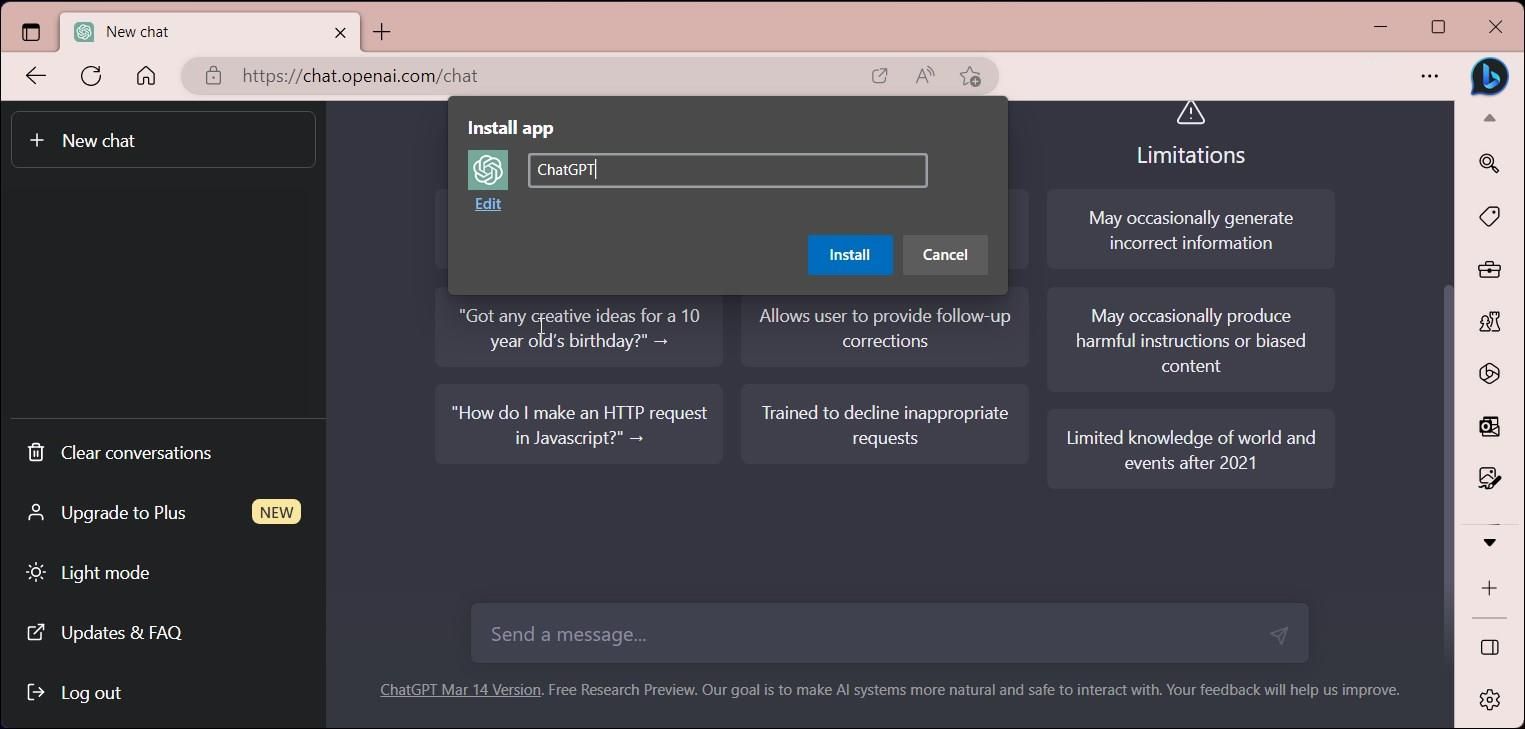Image resolution: width=1525 pixels, height=729 pixels.
Task: Open Outlook from the sidebar
Action: [x=1489, y=426]
